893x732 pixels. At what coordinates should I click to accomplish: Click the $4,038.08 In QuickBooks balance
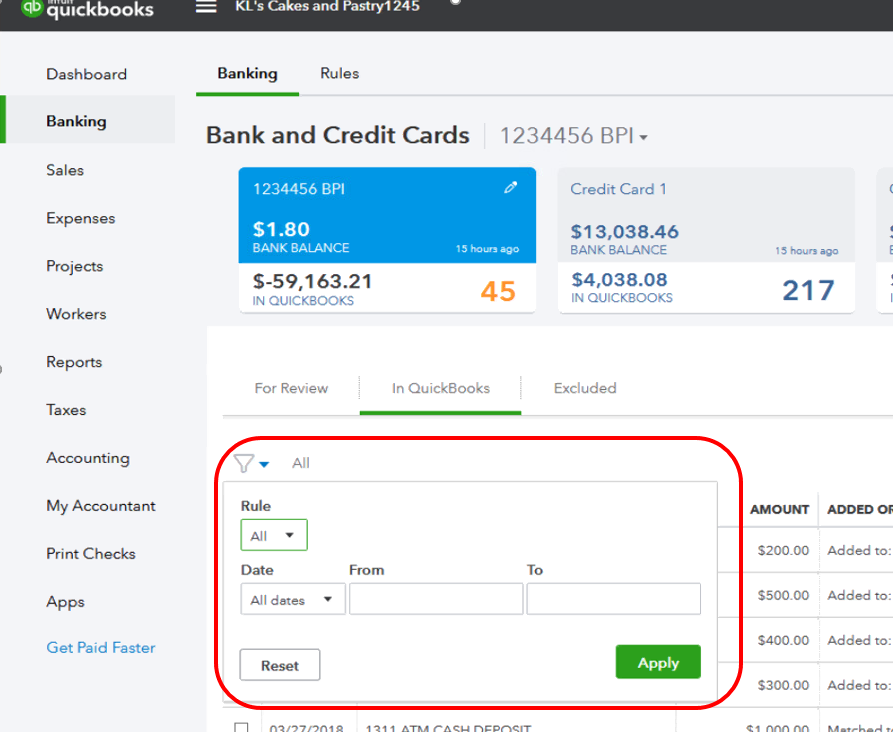619,280
